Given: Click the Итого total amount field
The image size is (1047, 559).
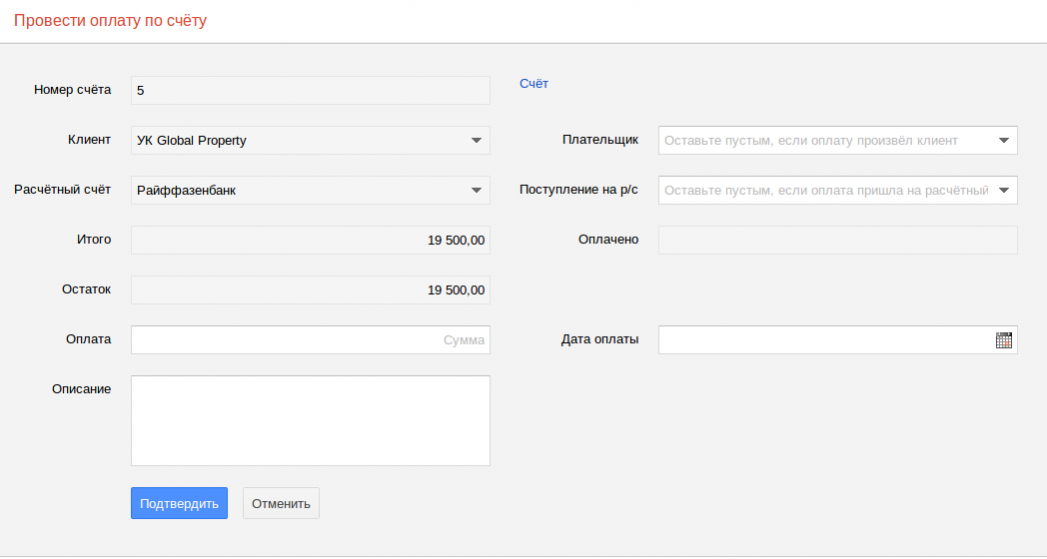Looking at the screenshot, I should [310, 240].
